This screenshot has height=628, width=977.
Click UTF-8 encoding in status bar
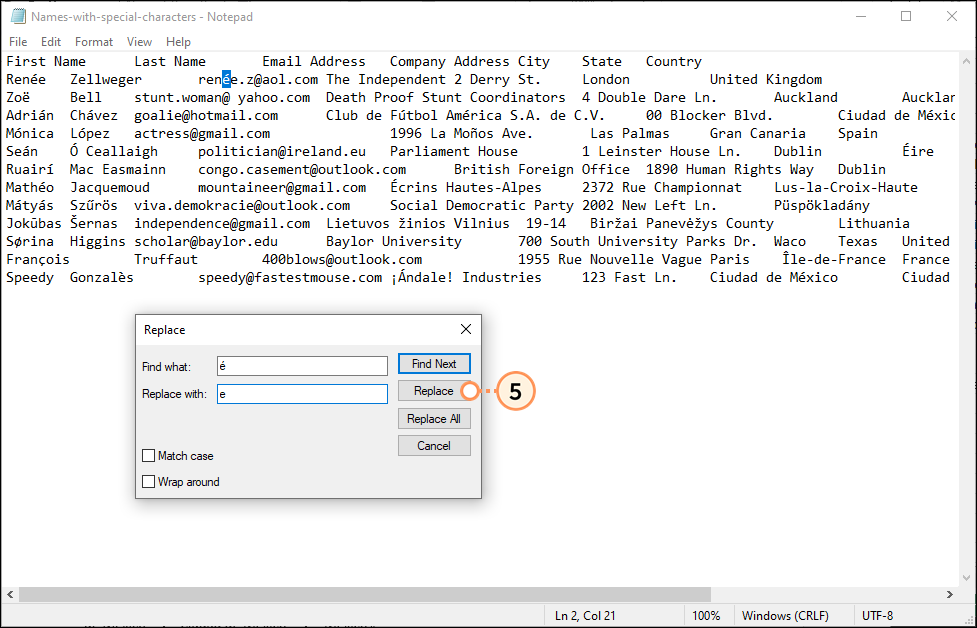877,616
